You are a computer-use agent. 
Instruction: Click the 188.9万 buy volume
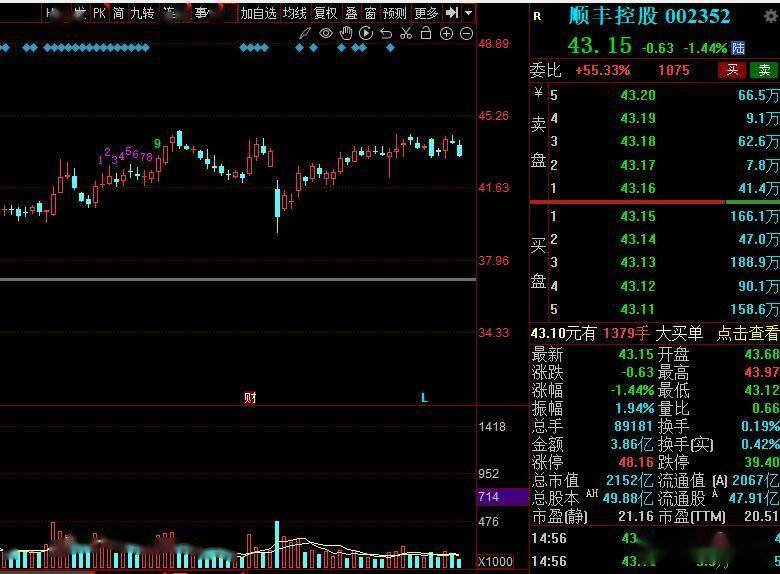click(754, 262)
